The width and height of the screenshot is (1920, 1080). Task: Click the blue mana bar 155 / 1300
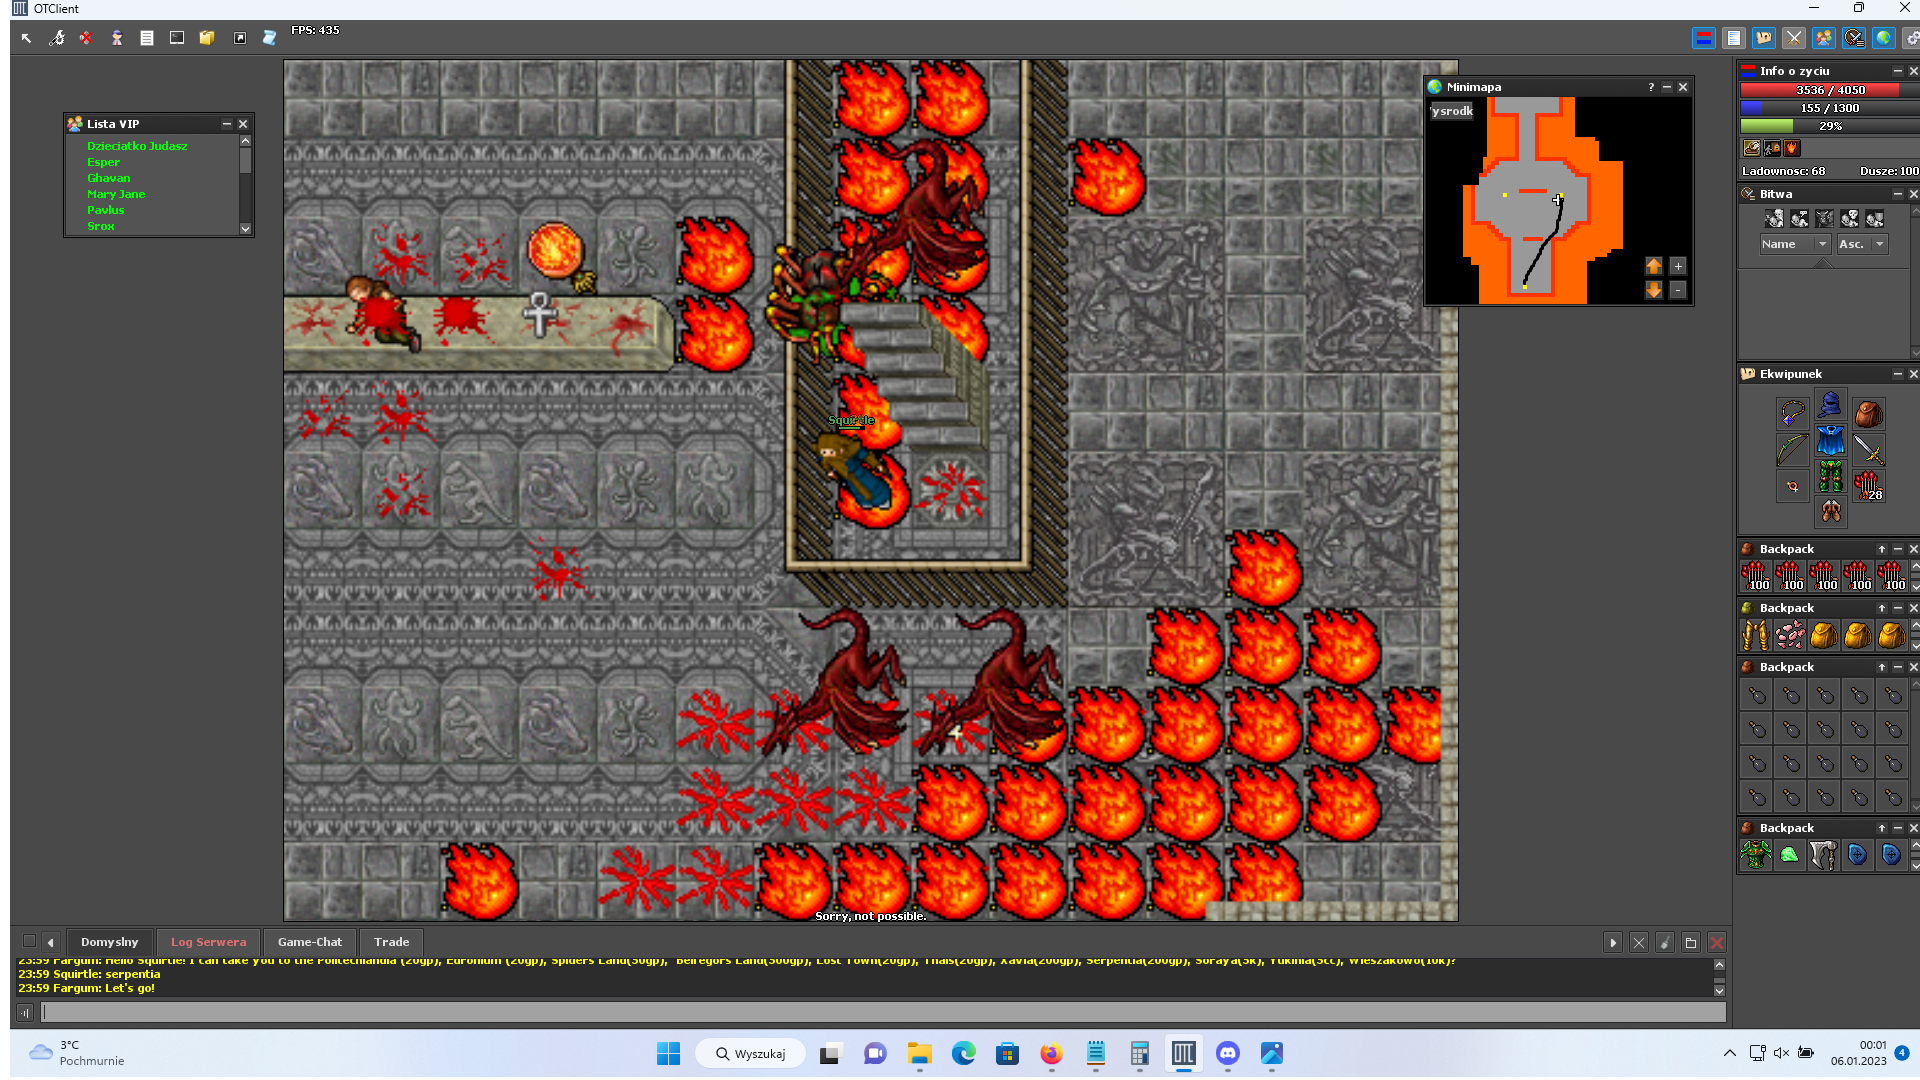coord(1830,108)
